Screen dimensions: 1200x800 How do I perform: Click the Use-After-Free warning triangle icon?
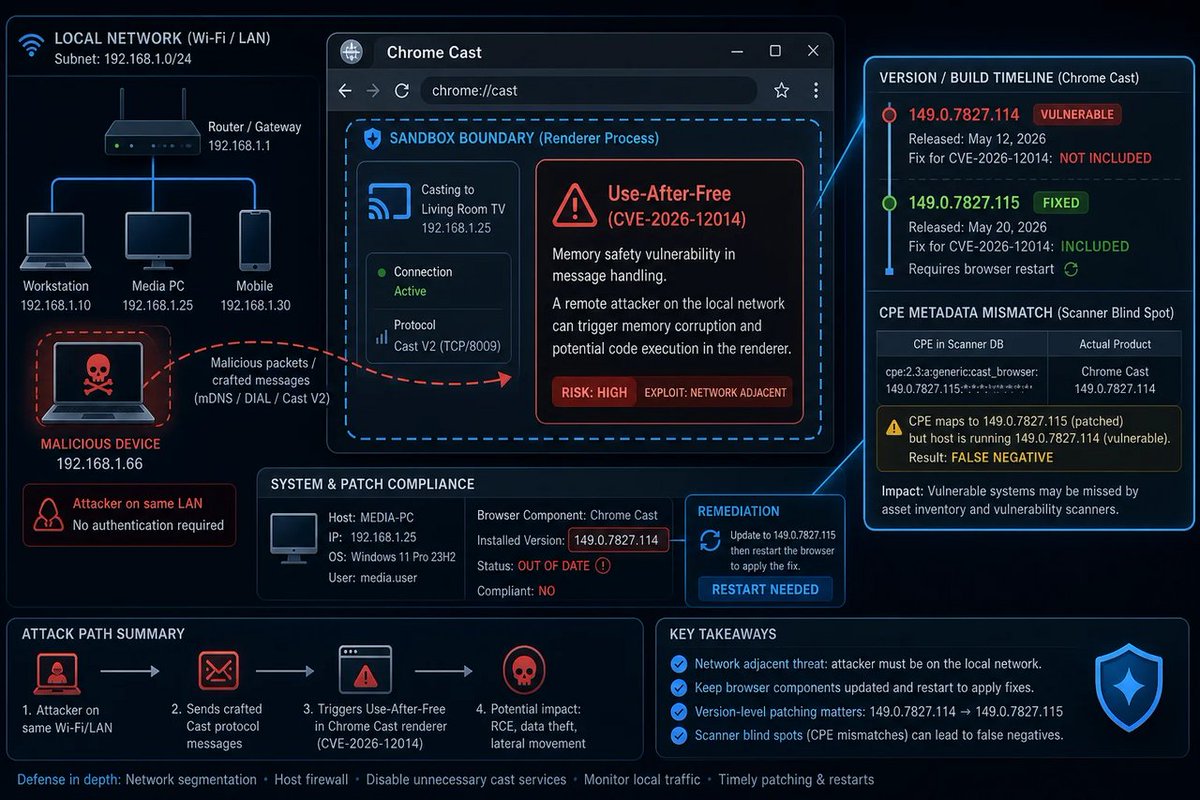pyautogui.click(x=574, y=204)
